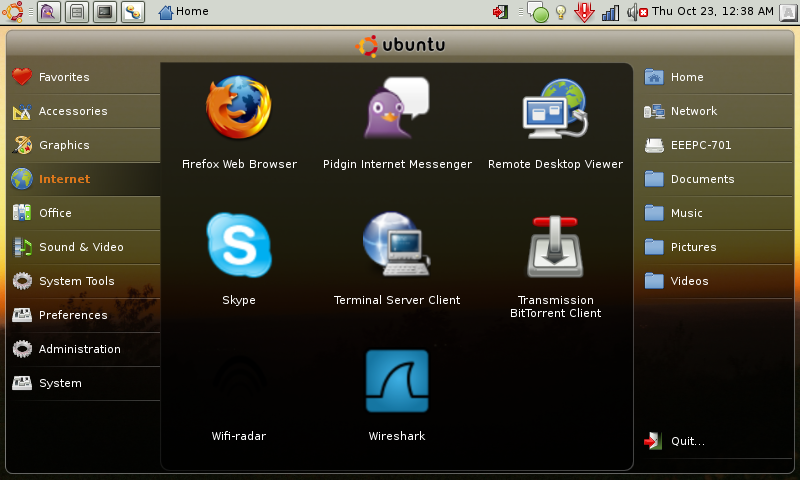
Task: Switch to file cabinet window in panel
Action: 77,12
